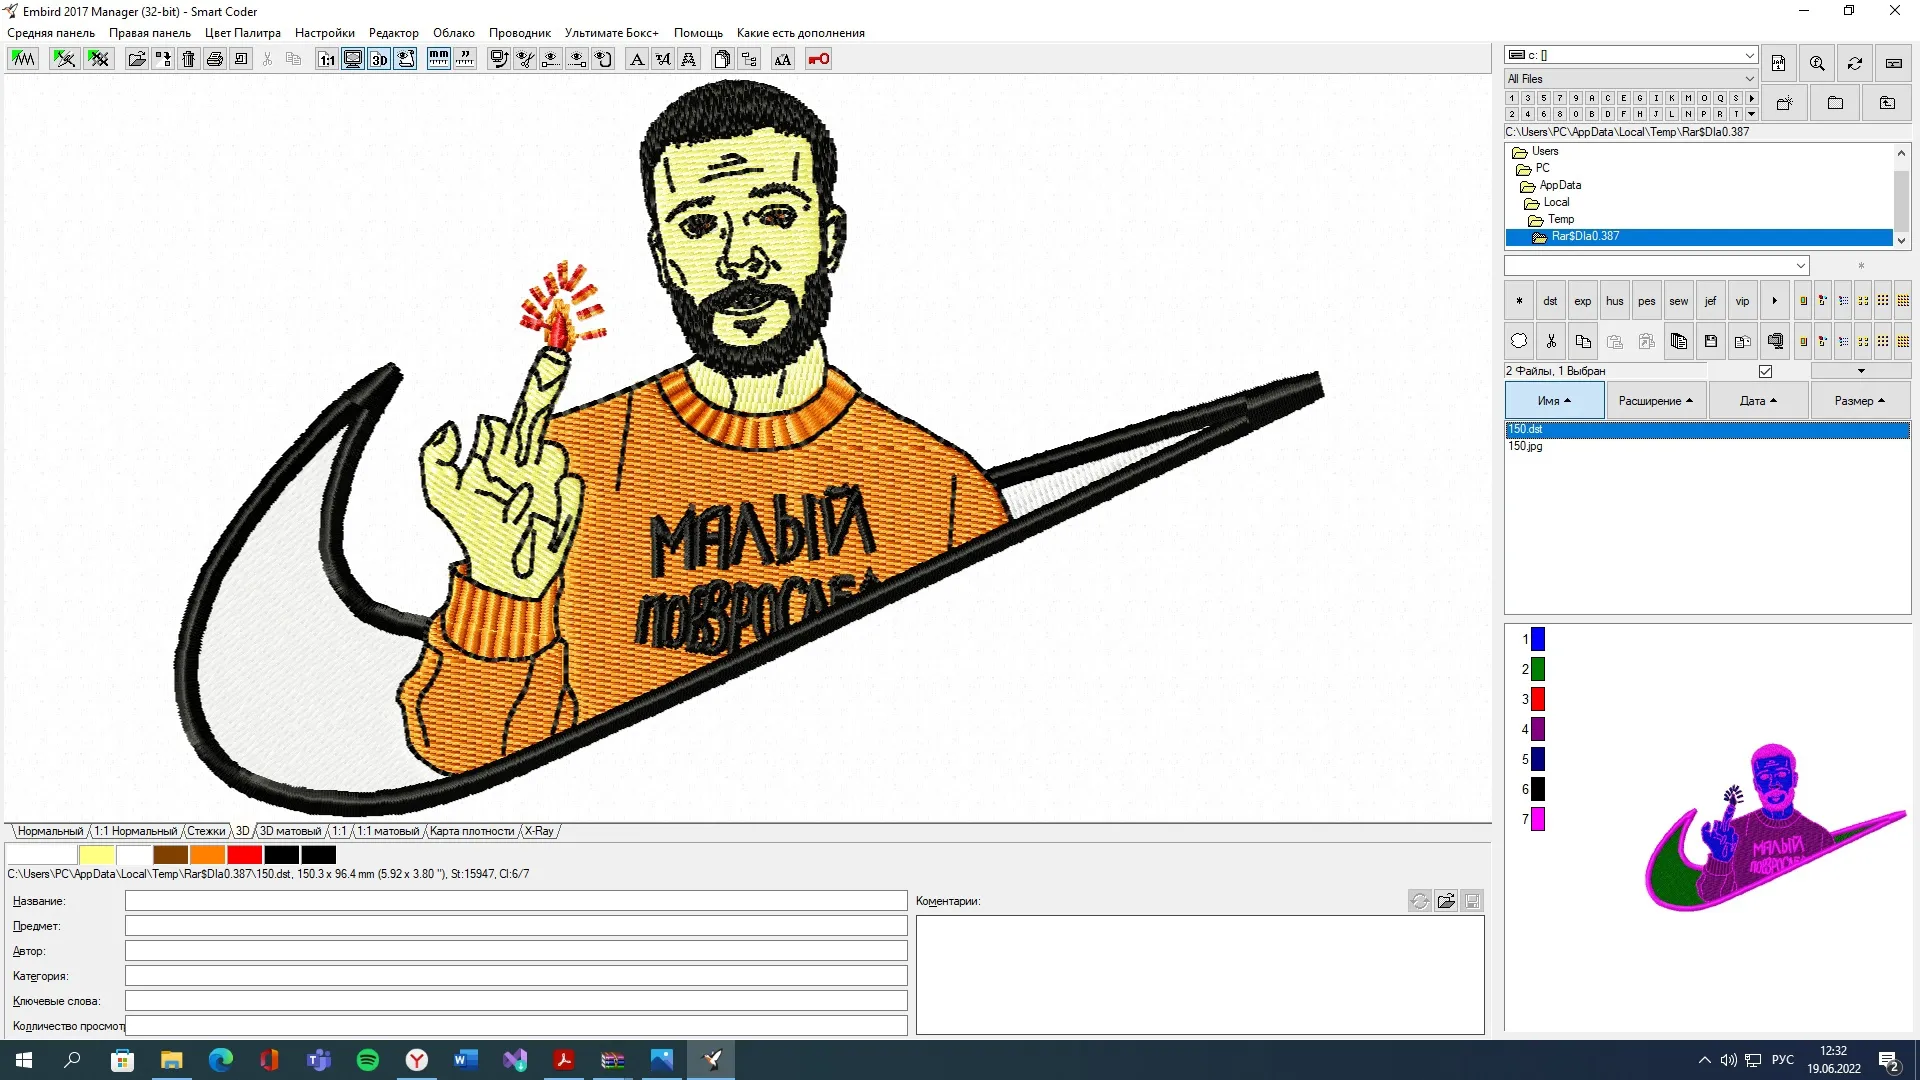This screenshot has height=1080, width=1920.
Task: Toggle millimeters ruler unit button
Action: pyautogui.click(x=439, y=59)
